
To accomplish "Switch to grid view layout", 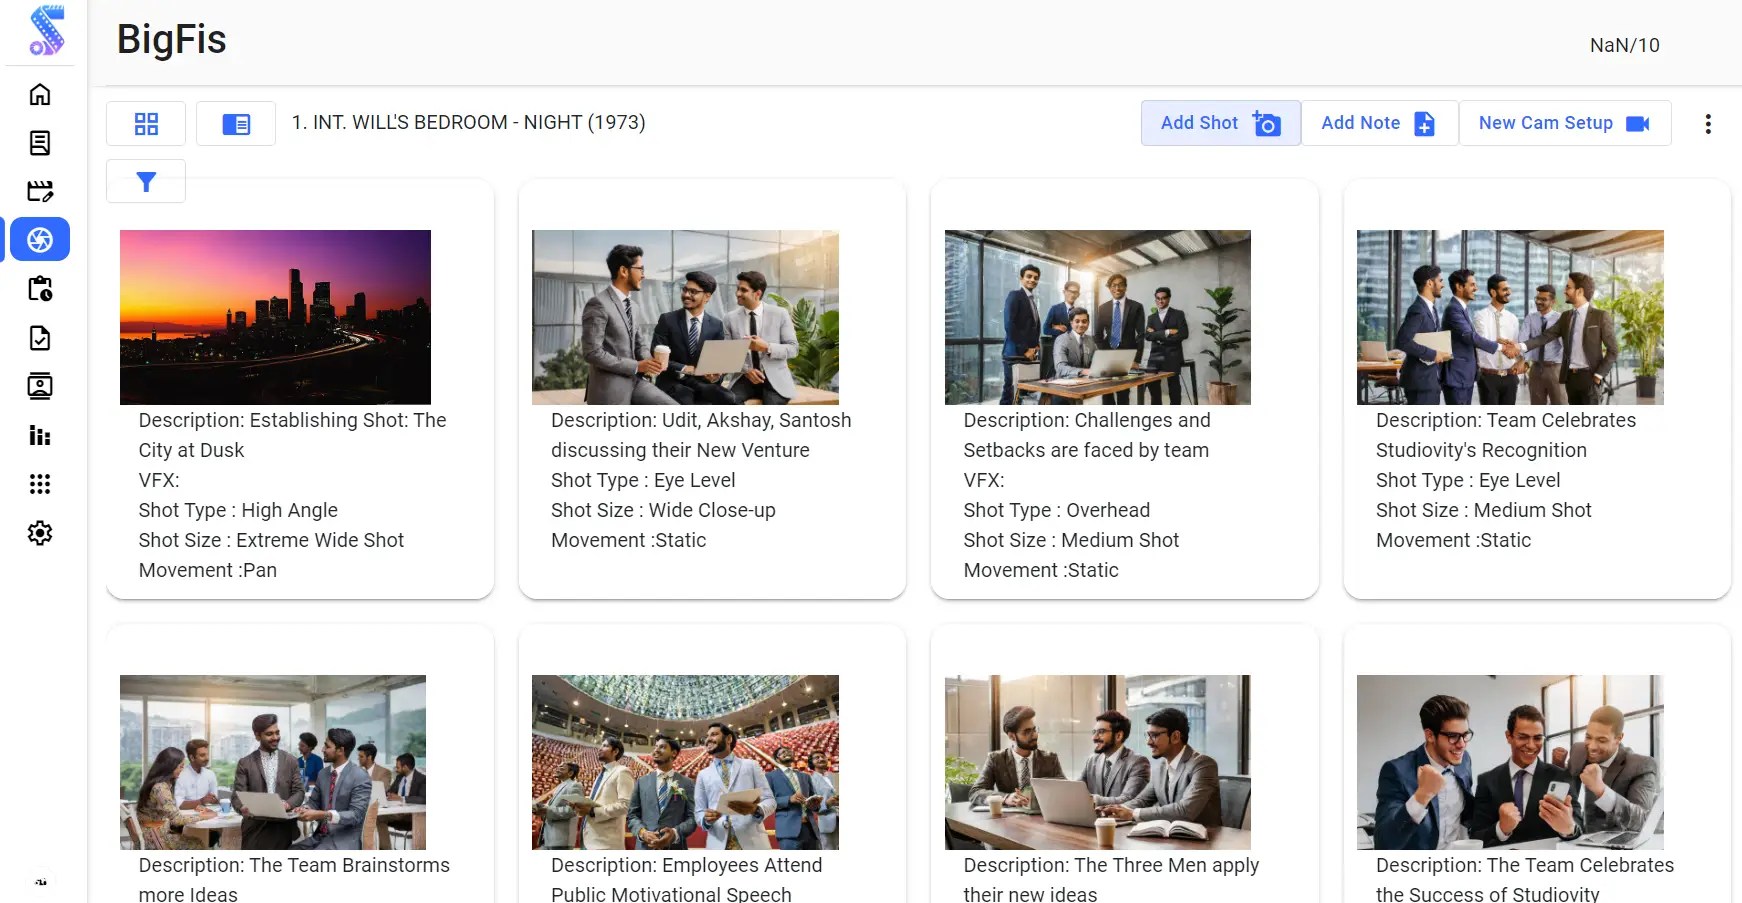I will click(x=146, y=124).
